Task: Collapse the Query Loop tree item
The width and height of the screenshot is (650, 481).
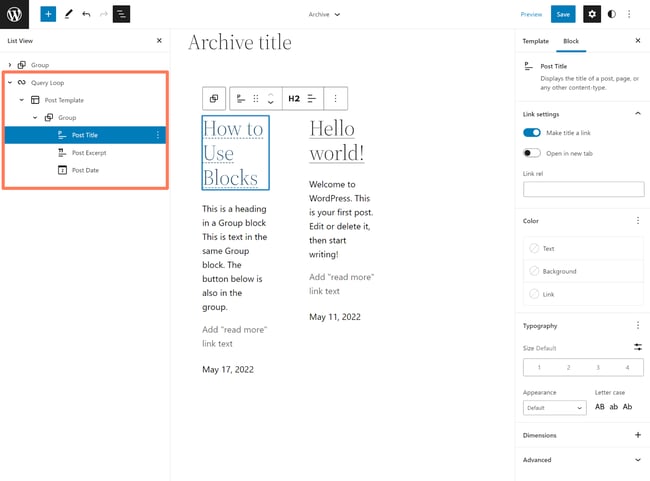Action: click(x=10, y=83)
